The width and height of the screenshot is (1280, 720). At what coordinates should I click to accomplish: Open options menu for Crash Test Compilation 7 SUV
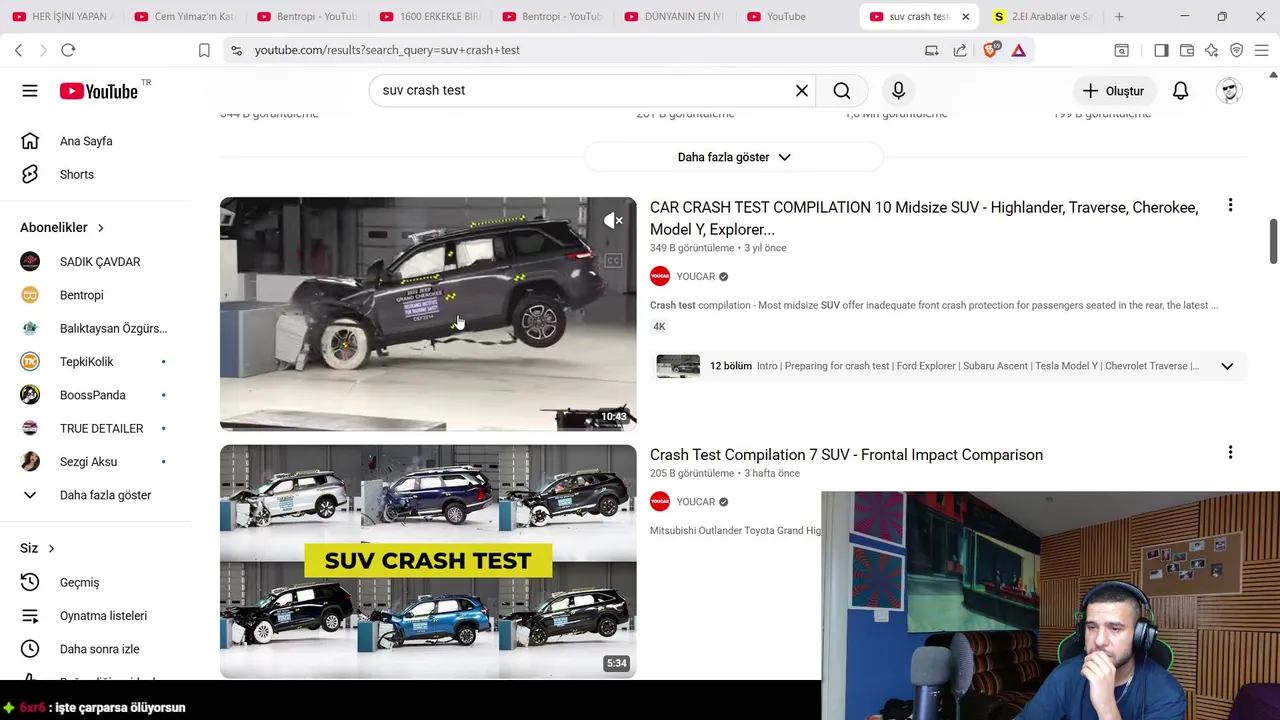(1230, 452)
